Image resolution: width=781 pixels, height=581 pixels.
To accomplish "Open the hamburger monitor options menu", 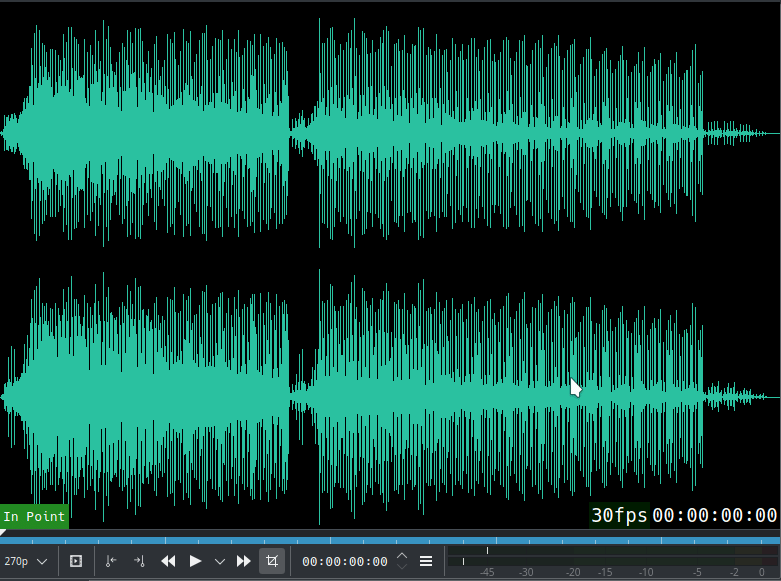I will coord(426,562).
